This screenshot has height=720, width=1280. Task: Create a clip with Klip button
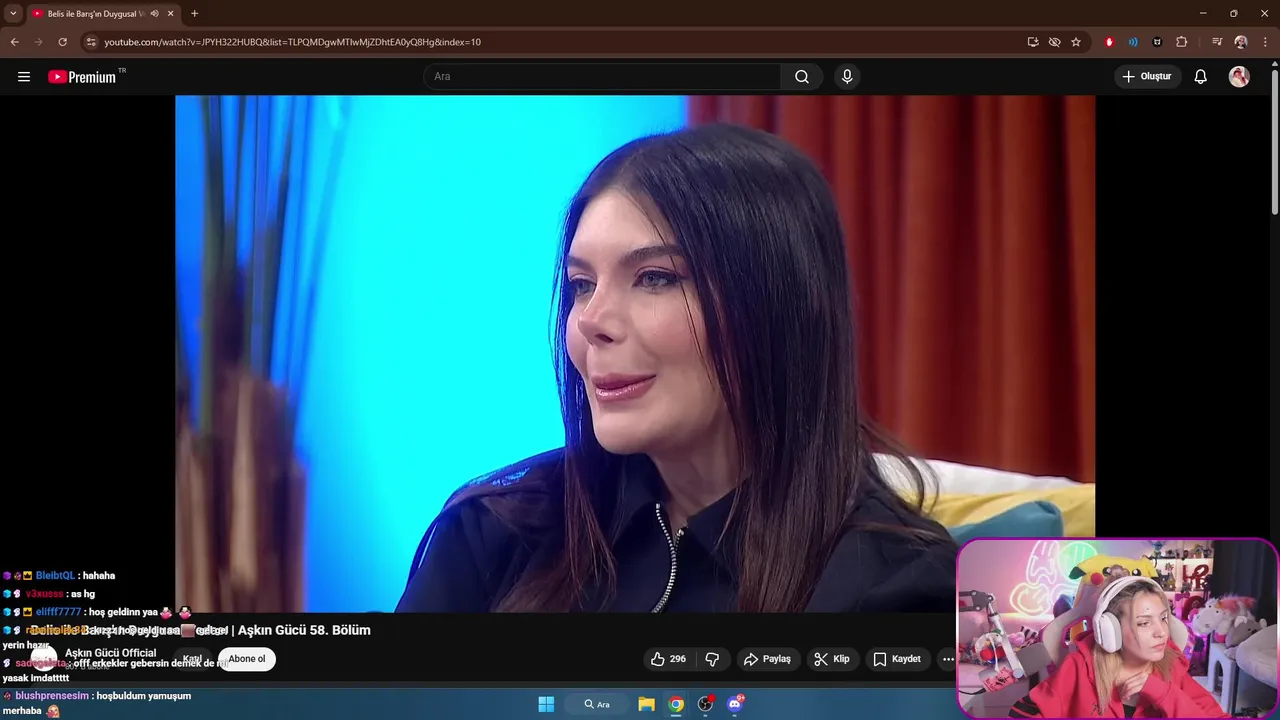[832, 659]
